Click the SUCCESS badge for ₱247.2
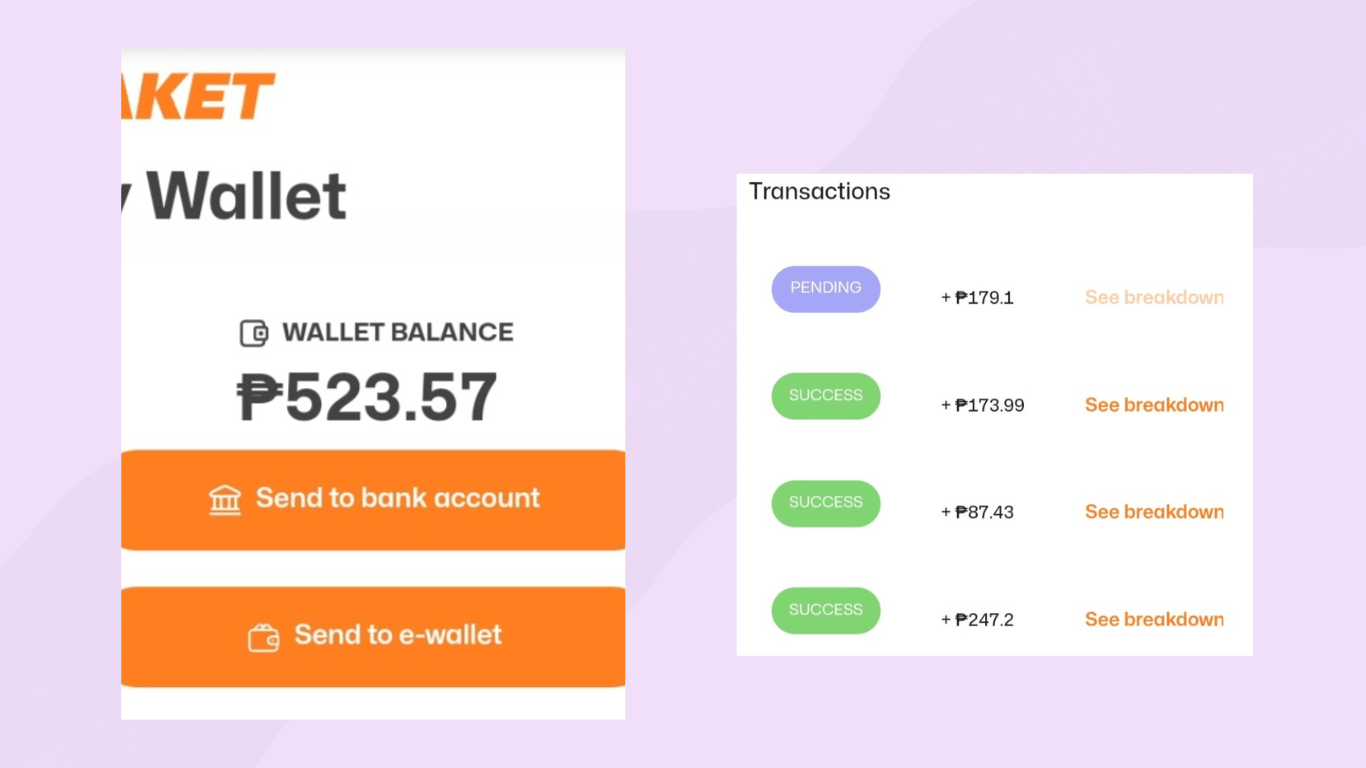This screenshot has width=1366, height=768. (x=825, y=610)
